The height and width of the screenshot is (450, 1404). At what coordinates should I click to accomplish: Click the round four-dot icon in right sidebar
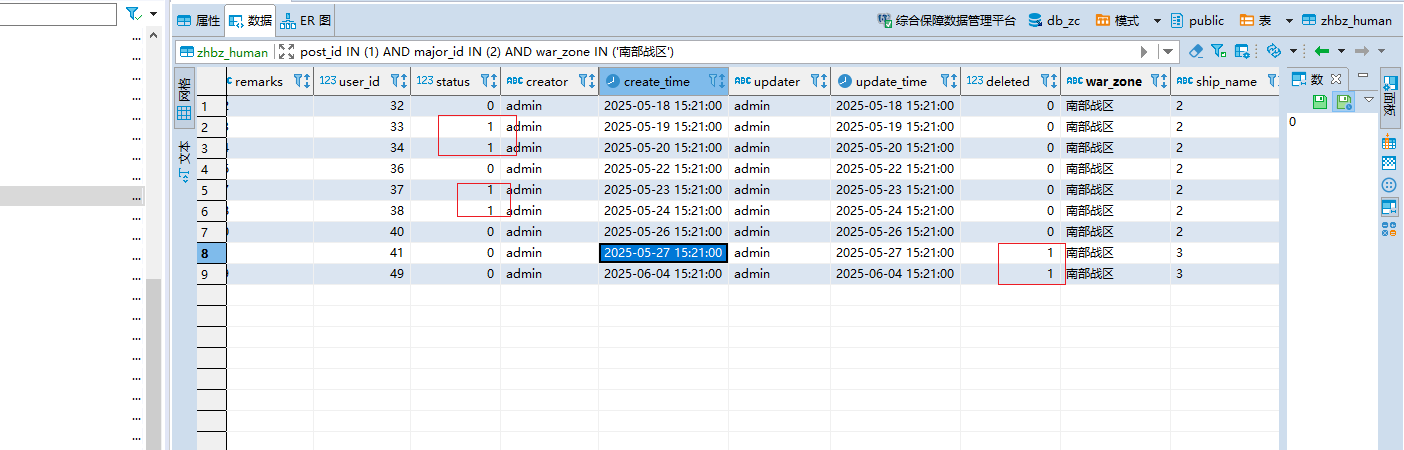point(1389,185)
